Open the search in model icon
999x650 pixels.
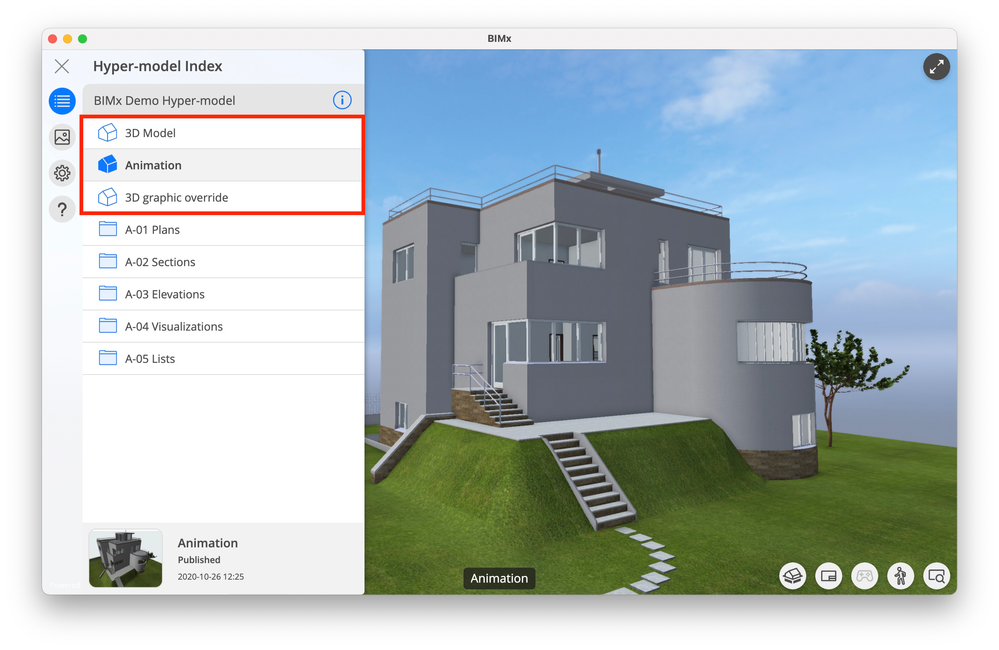937,576
